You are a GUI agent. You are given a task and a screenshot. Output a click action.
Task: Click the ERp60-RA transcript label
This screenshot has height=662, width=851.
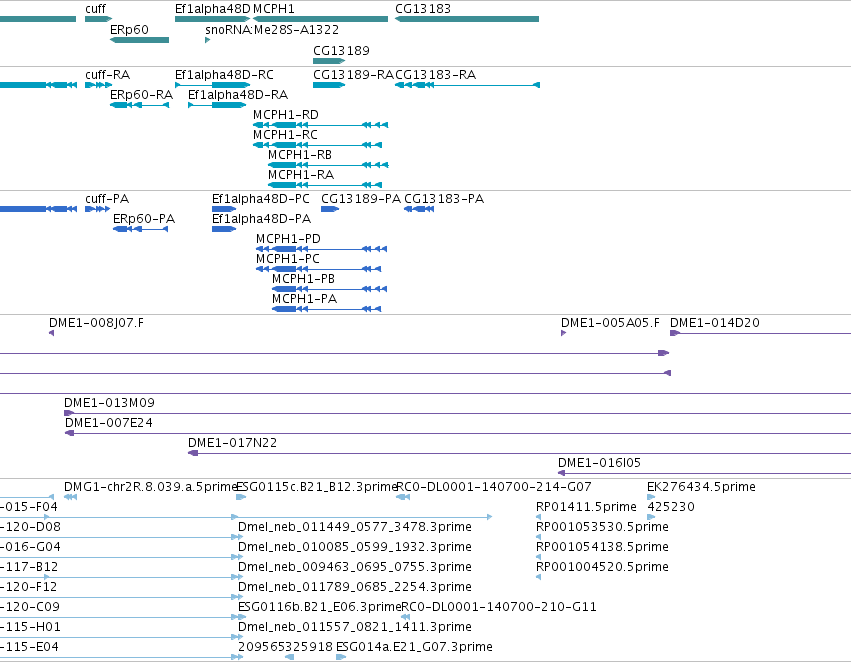pyautogui.click(x=141, y=94)
